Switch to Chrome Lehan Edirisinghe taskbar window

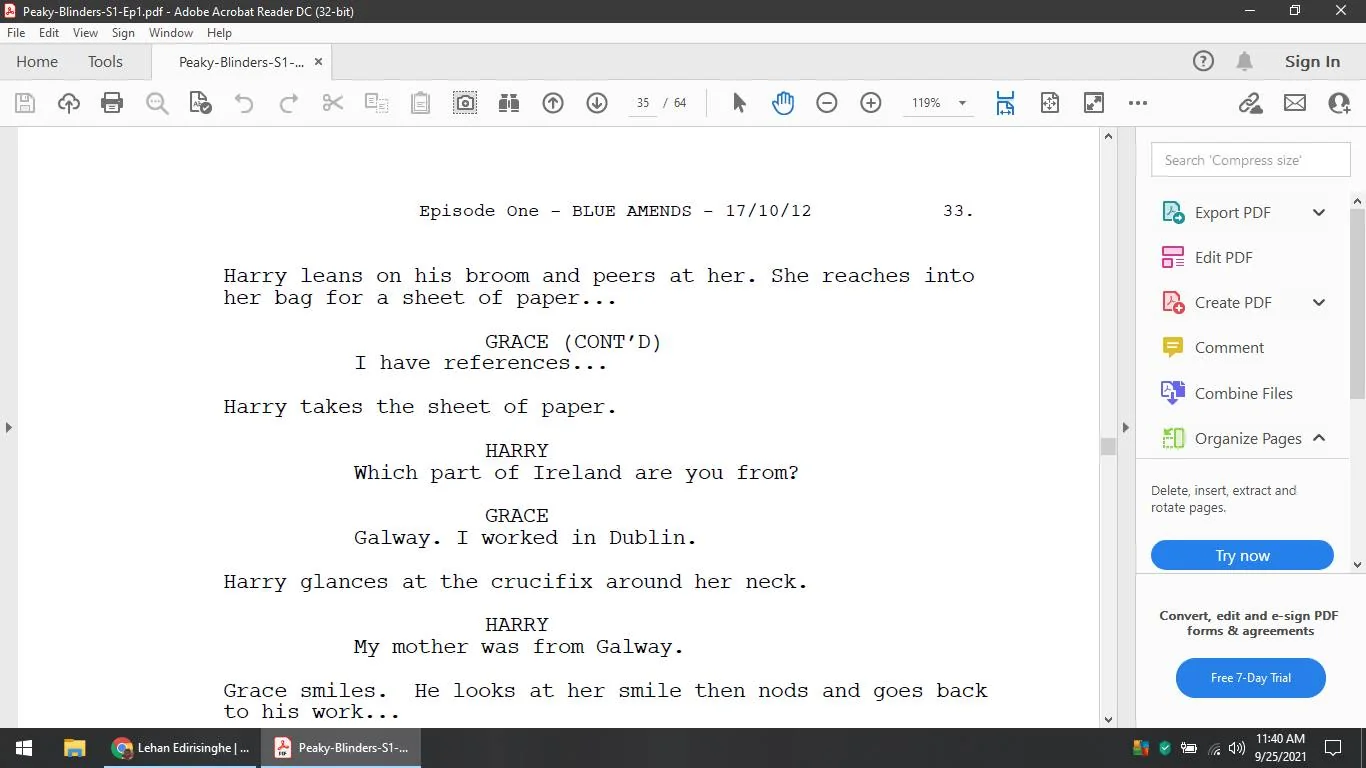[x=180, y=748]
